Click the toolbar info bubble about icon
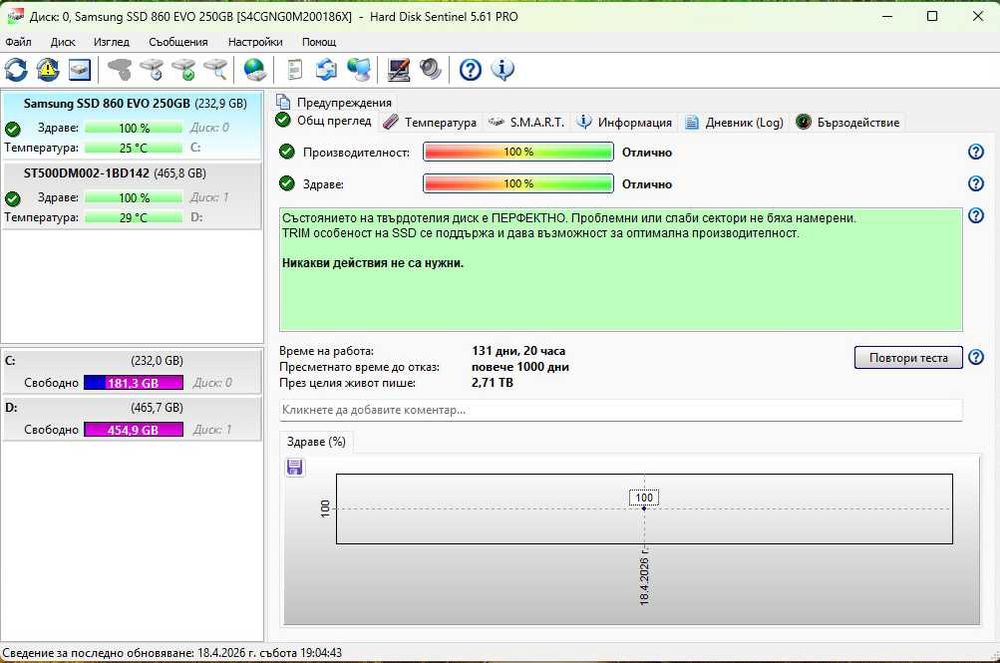This screenshot has height=663, width=1000. [503, 69]
